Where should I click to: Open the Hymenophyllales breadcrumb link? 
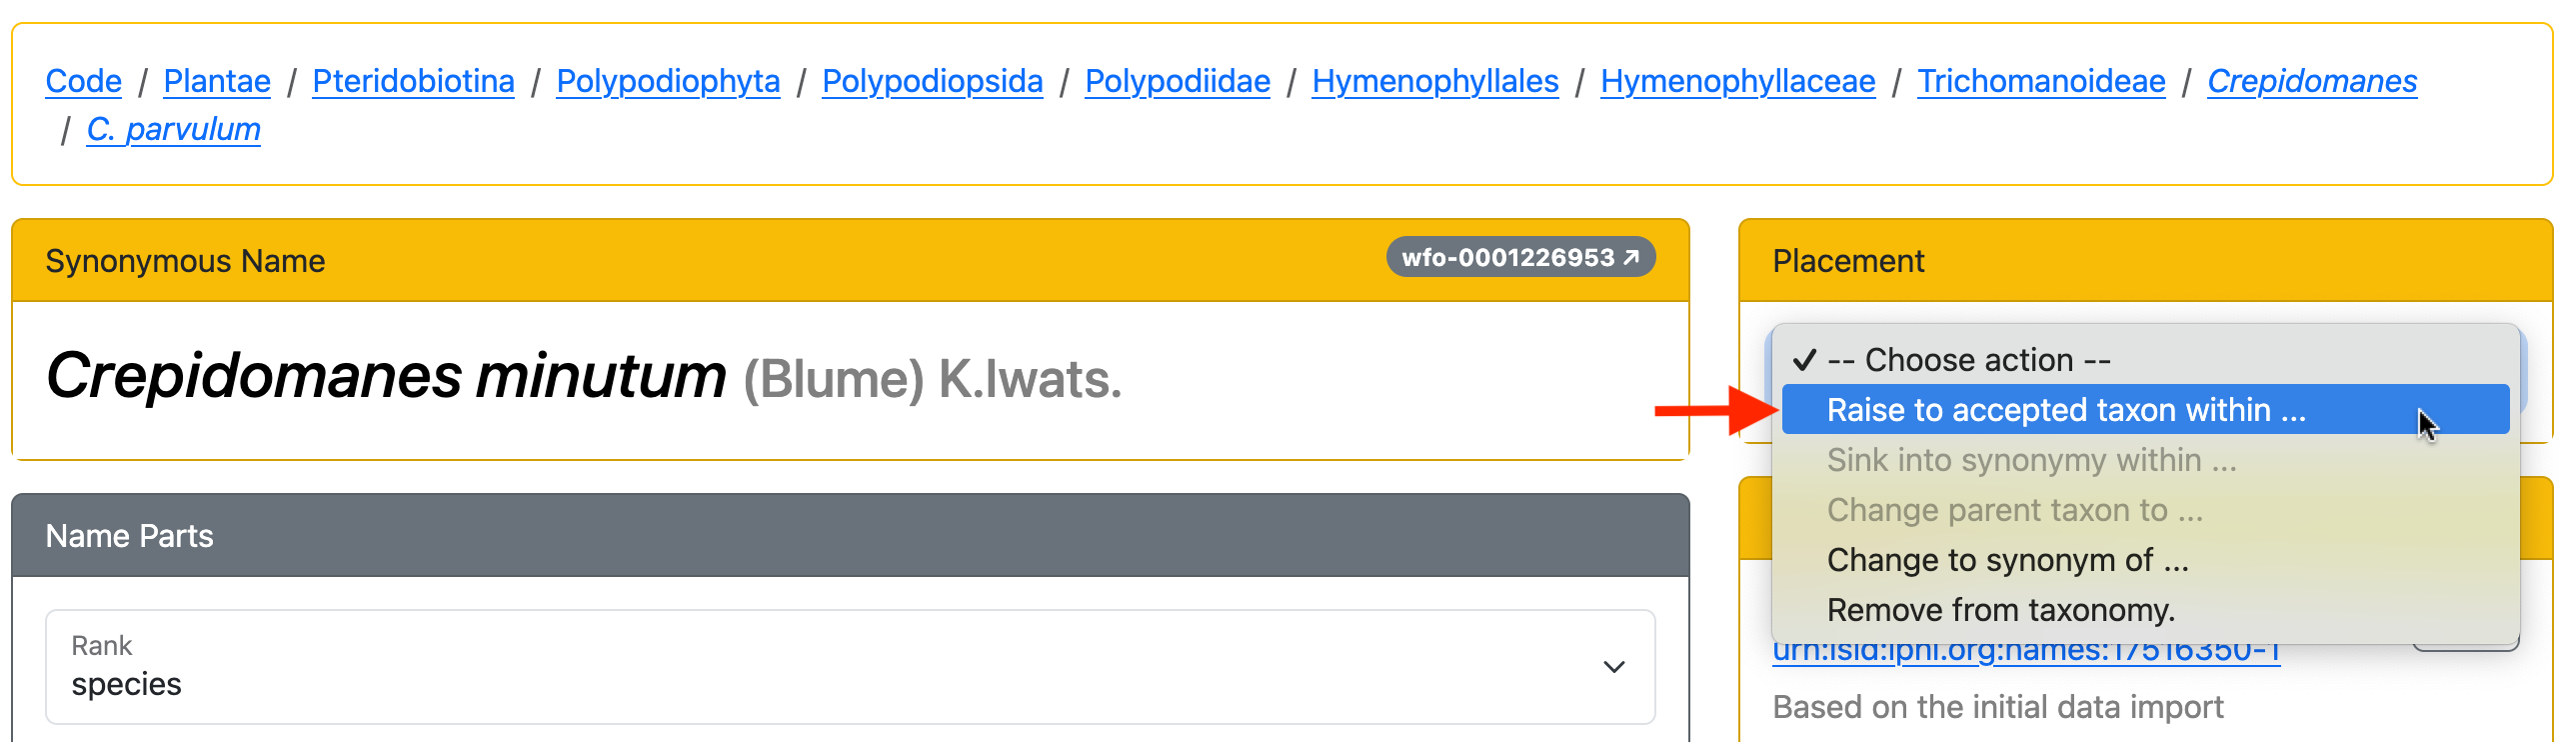pos(1435,81)
